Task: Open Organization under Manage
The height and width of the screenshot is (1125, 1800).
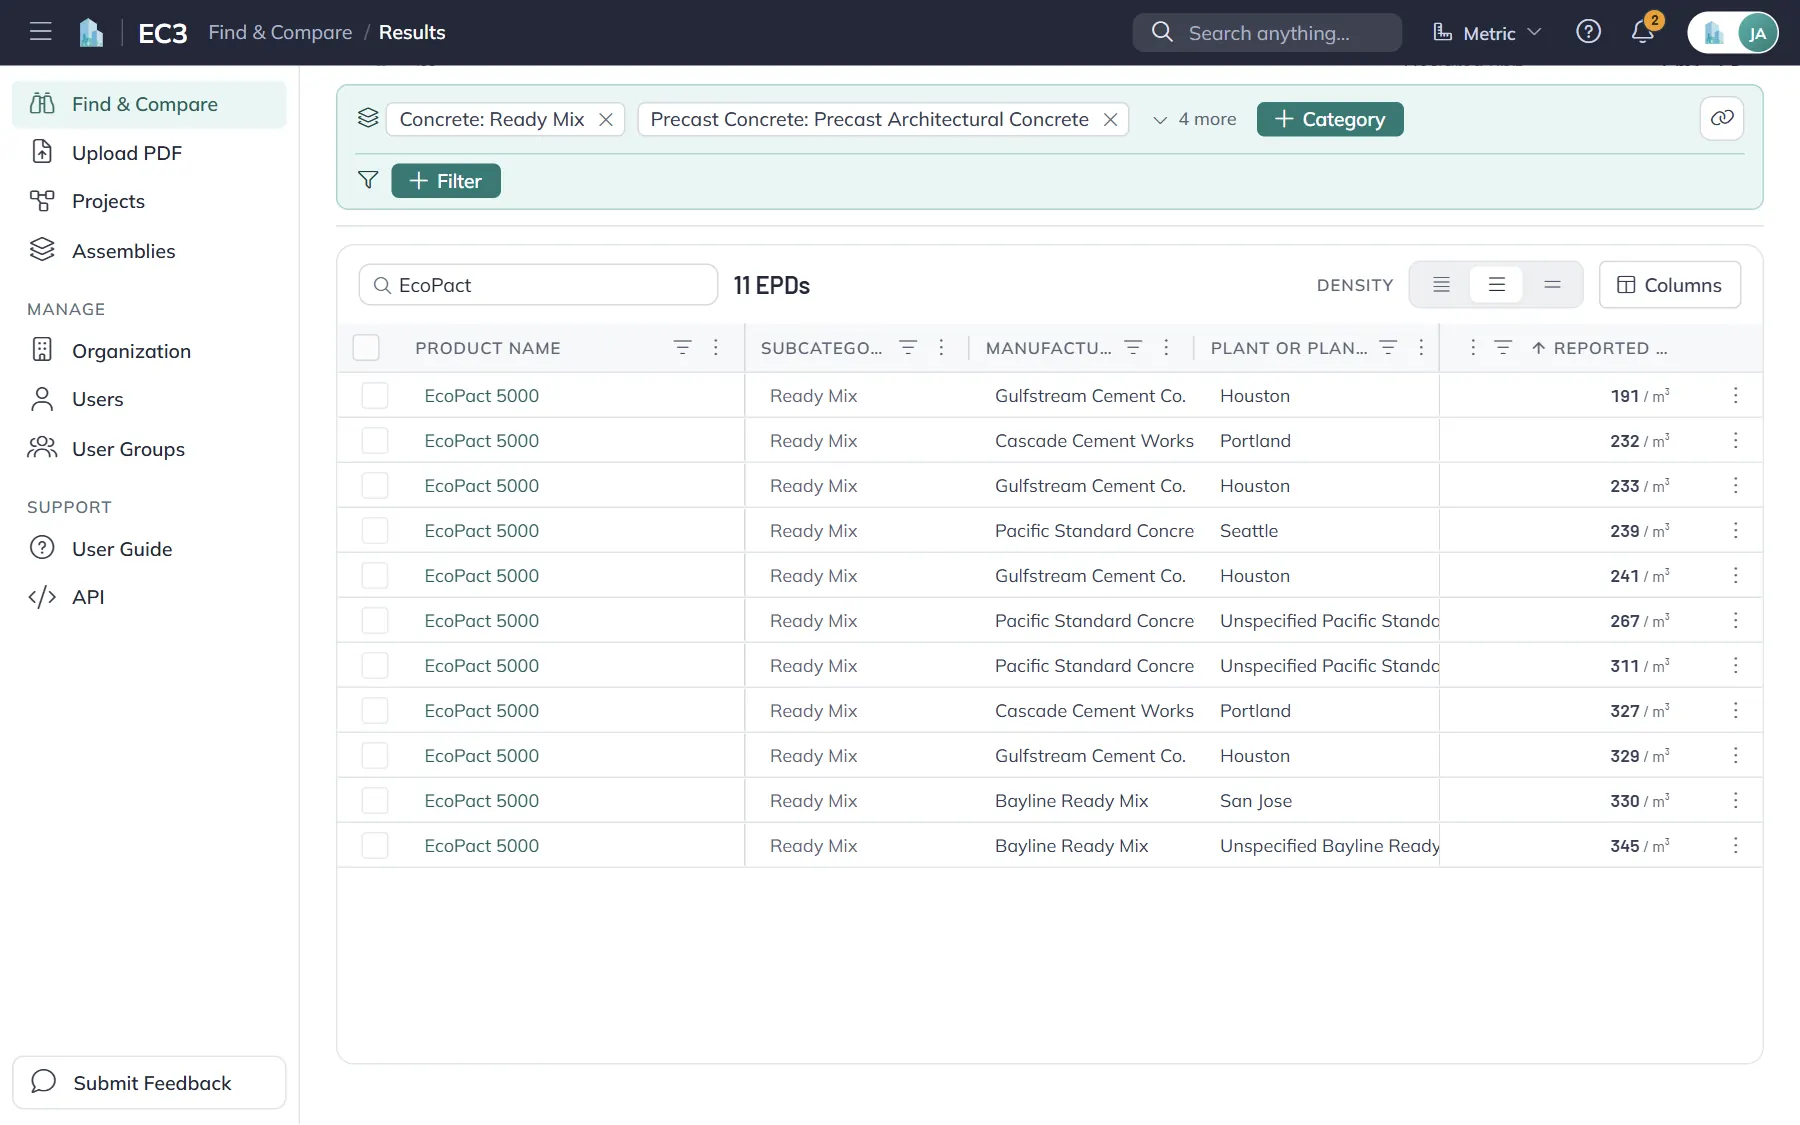Action: (x=149, y=350)
